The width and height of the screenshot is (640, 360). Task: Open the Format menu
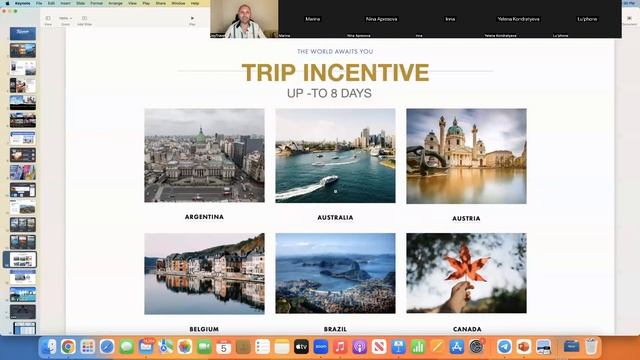coord(97,3)
